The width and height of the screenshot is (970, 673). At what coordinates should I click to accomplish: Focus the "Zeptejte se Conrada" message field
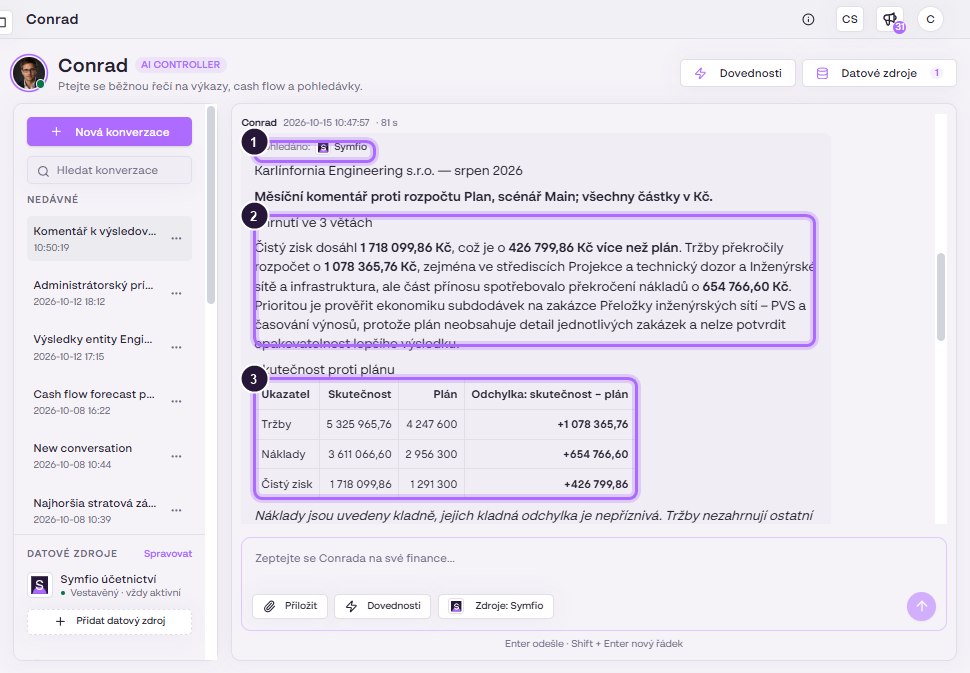pyautogui.click(x=593, y=559)
